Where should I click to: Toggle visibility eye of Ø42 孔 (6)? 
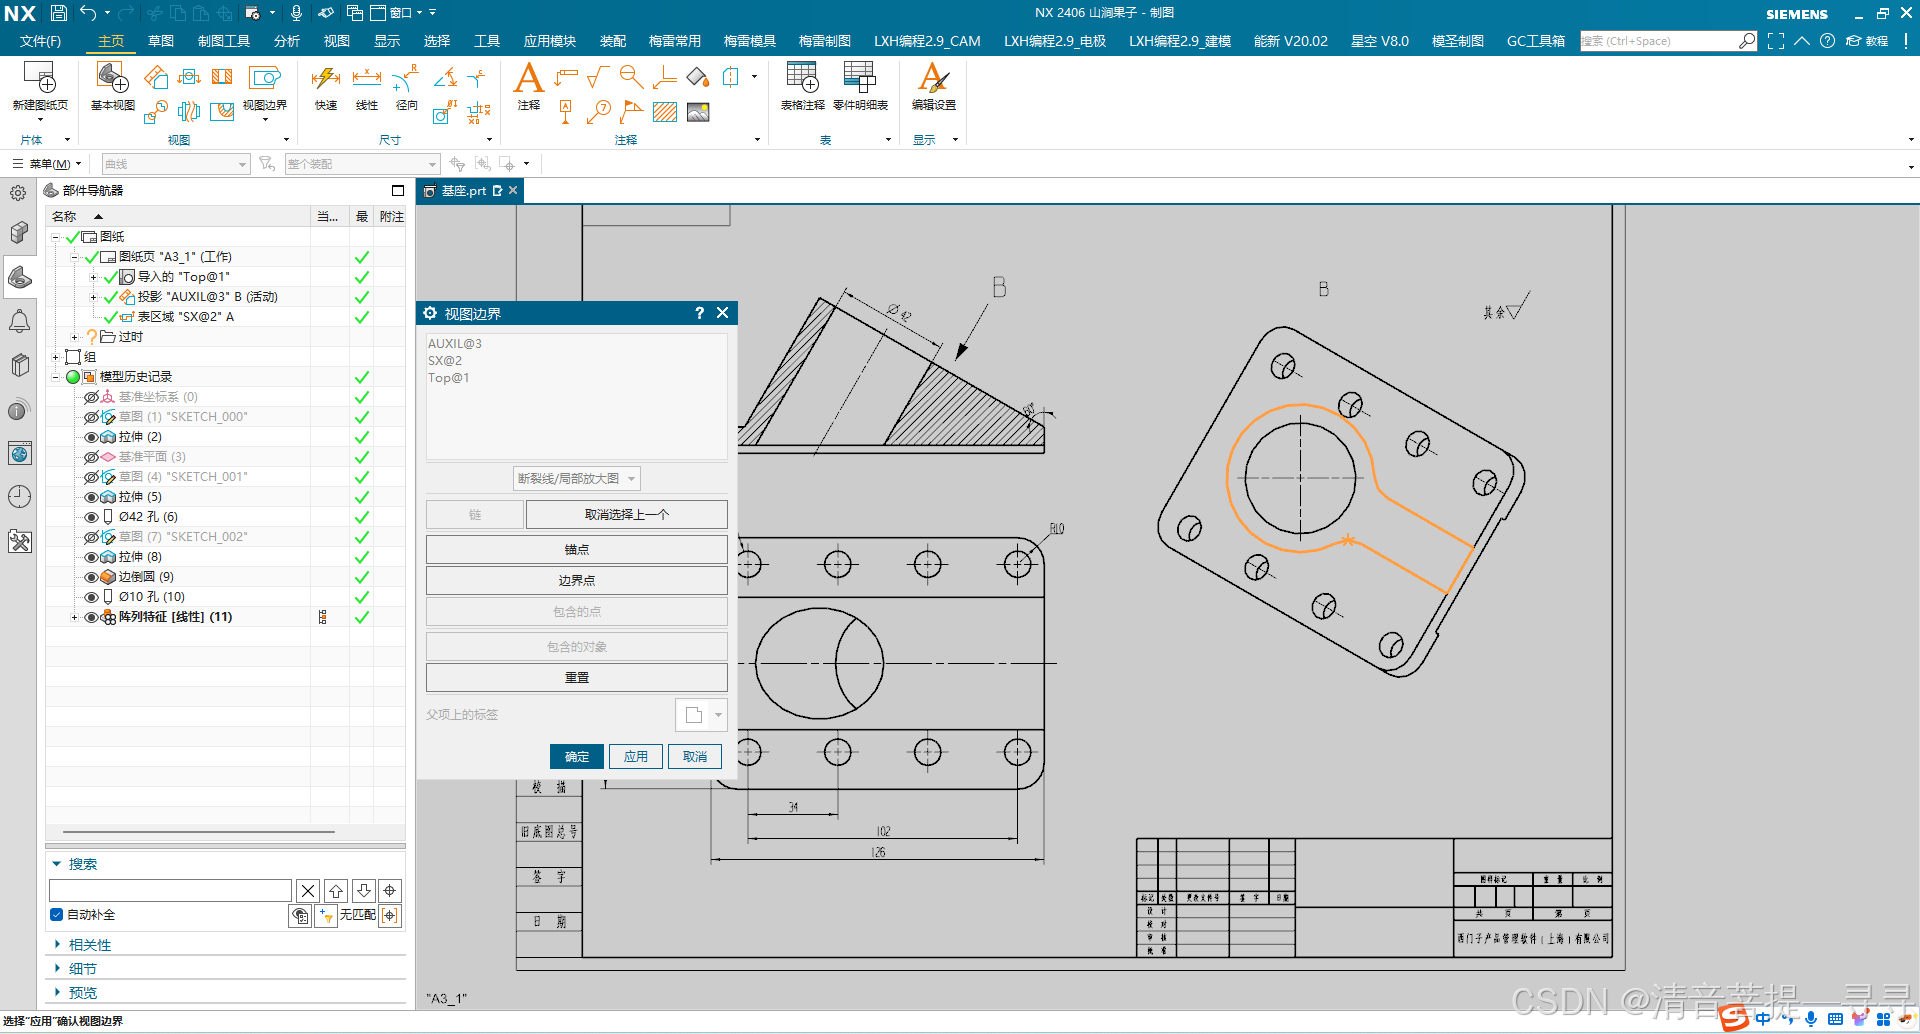91,517
